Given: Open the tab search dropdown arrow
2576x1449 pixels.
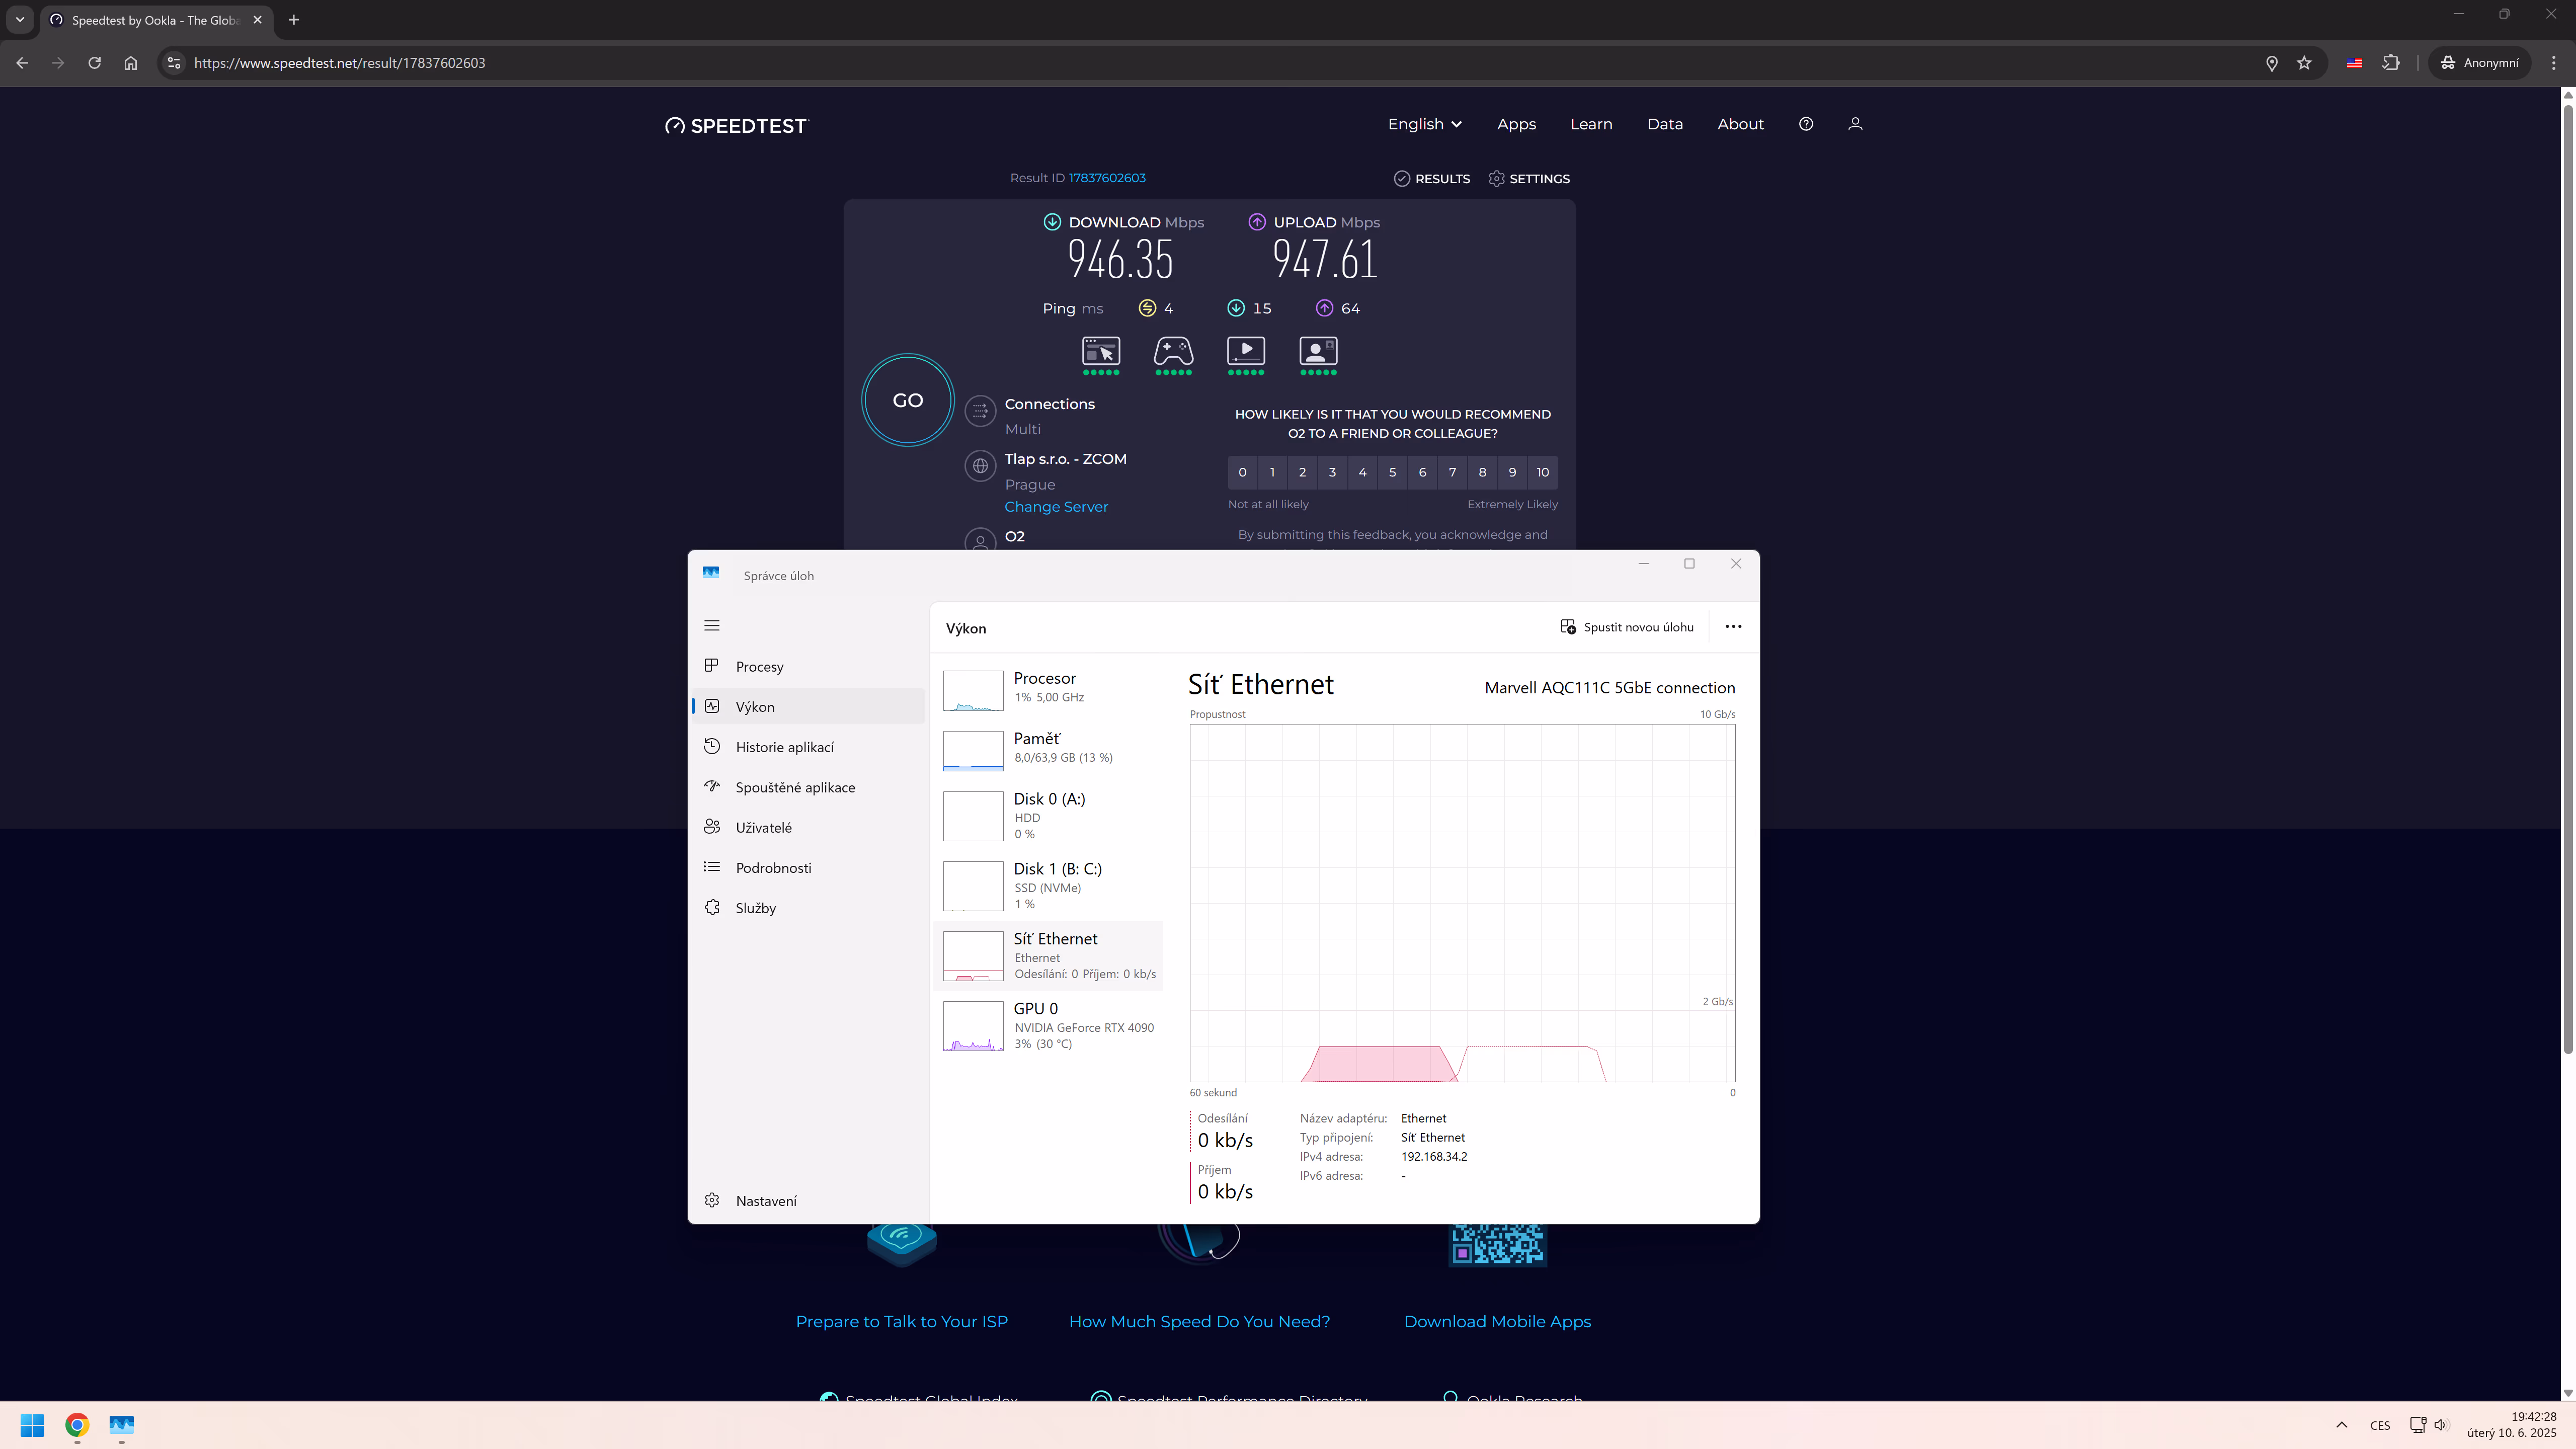Looking at the screenshot, I should (x=19, y=20).
